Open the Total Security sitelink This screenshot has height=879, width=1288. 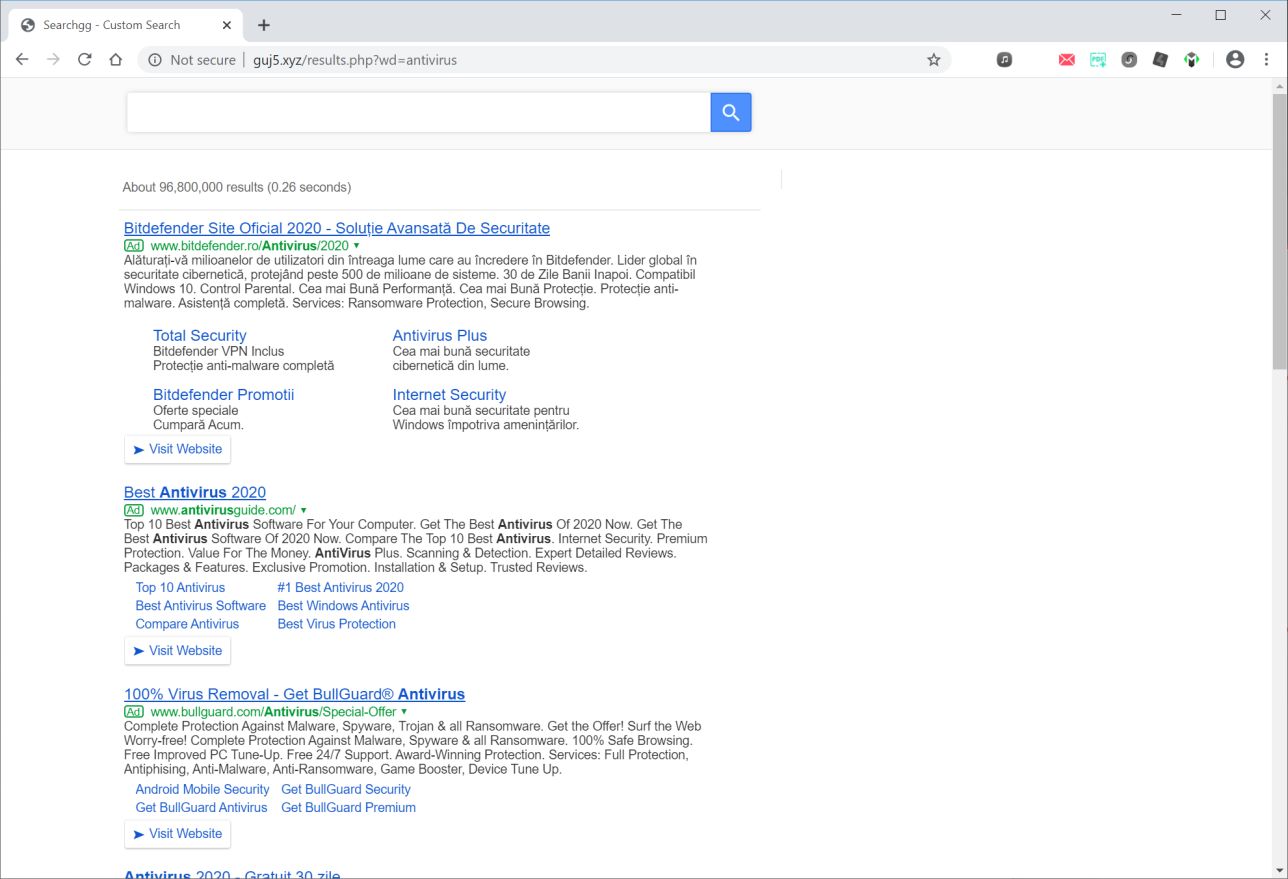199,335
